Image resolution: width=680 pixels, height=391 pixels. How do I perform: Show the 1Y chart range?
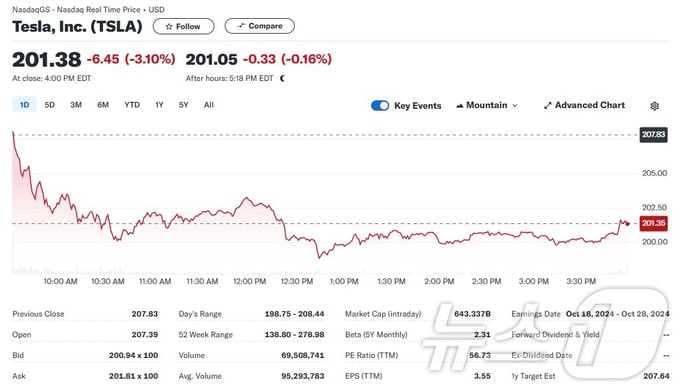[x=159, y=104]
